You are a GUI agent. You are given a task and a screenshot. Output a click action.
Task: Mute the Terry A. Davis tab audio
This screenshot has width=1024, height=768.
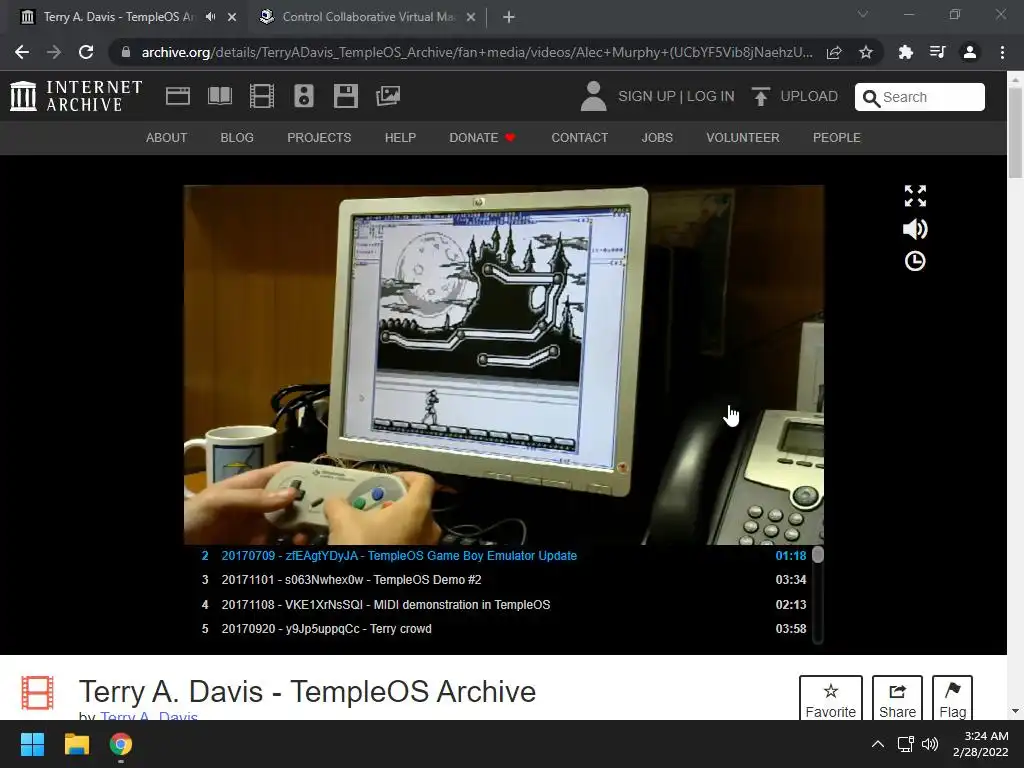pos(210,17)
